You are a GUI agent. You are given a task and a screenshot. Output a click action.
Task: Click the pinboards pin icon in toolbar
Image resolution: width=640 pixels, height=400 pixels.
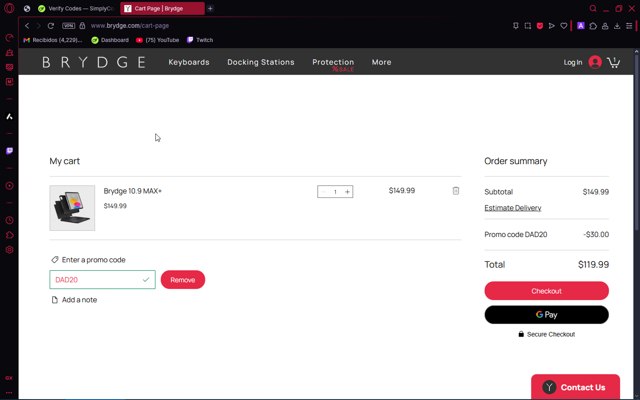tap(516, 26)
